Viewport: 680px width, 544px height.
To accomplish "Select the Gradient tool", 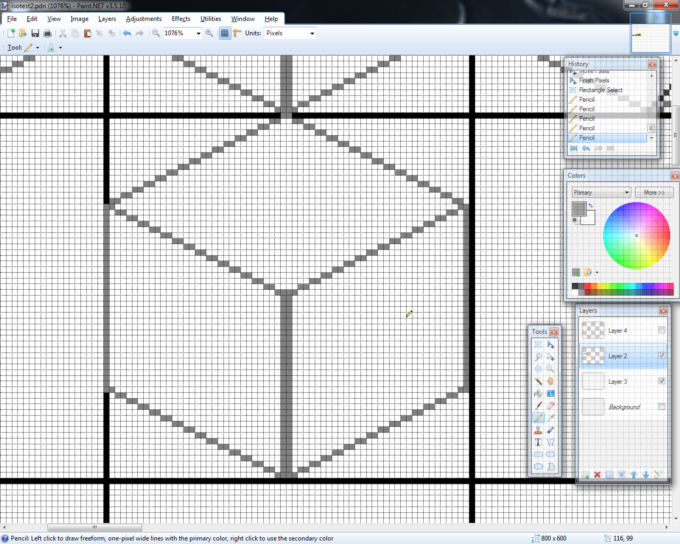I will pyautogui.click(x=550, y=393).
